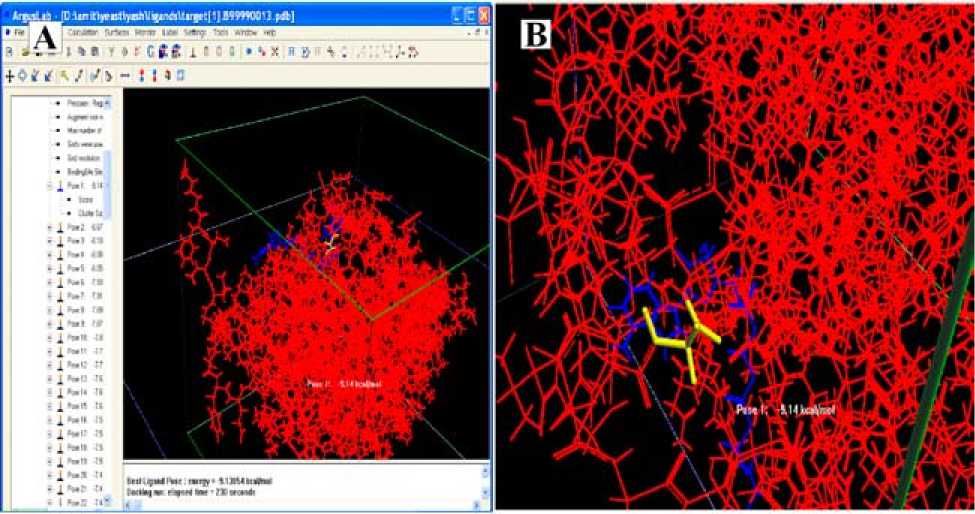Screen dimensions: 975x514
Task: Click the last blue square icon in second toolbar
Action: coord(181,76)
